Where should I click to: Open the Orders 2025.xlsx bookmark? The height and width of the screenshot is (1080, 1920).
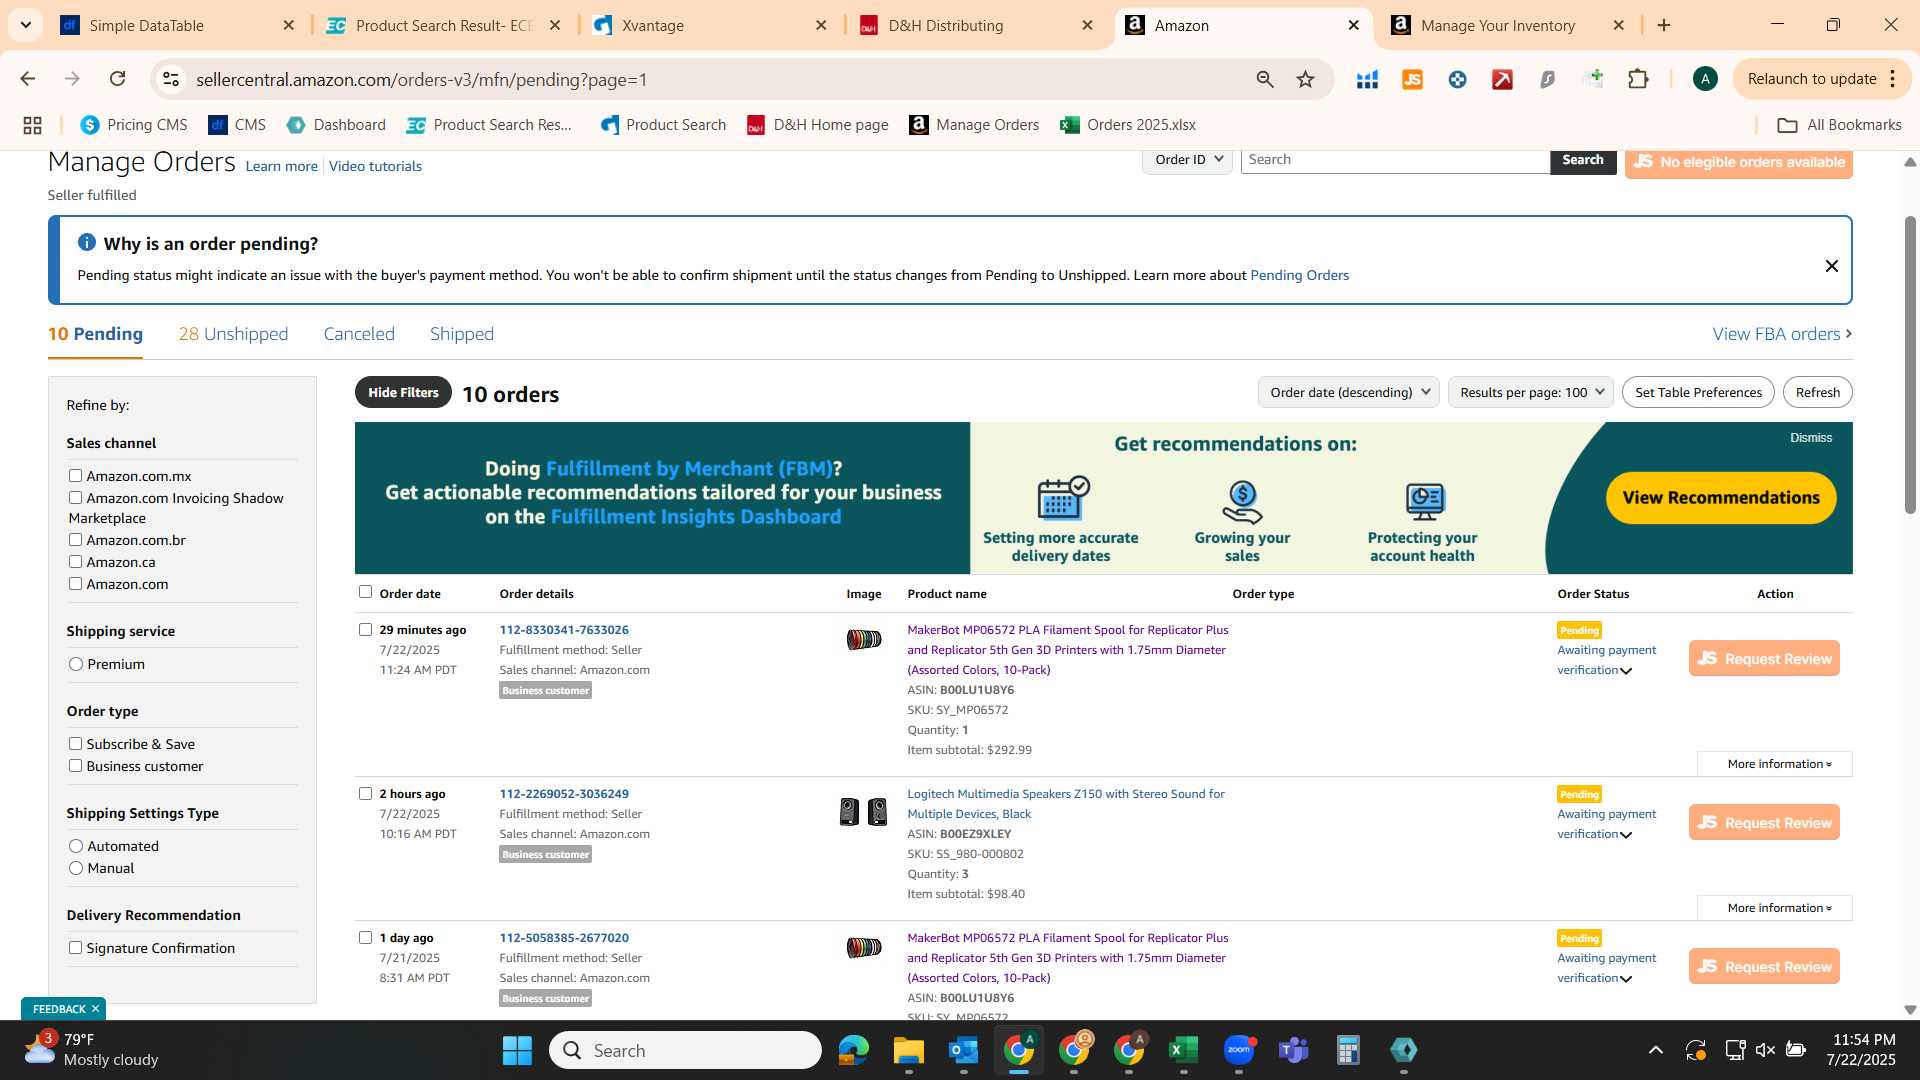[x=1128, y=125]
